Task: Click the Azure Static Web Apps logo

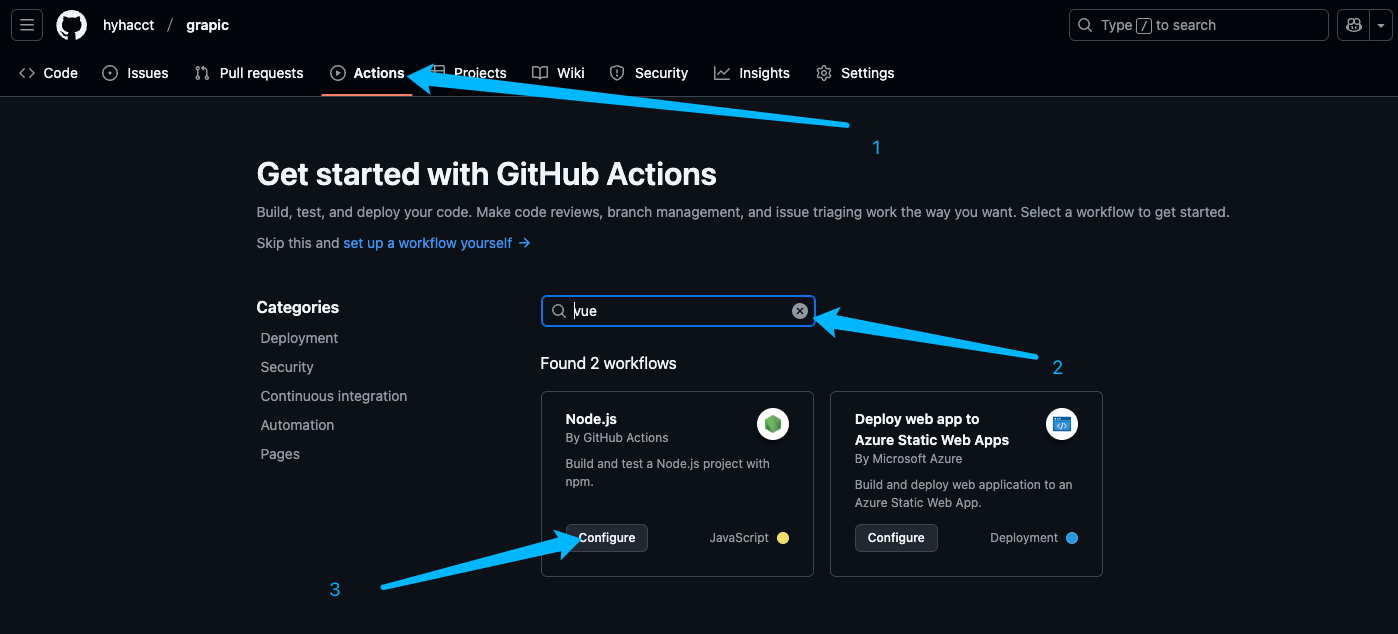Action: [x=1062, y=424]
